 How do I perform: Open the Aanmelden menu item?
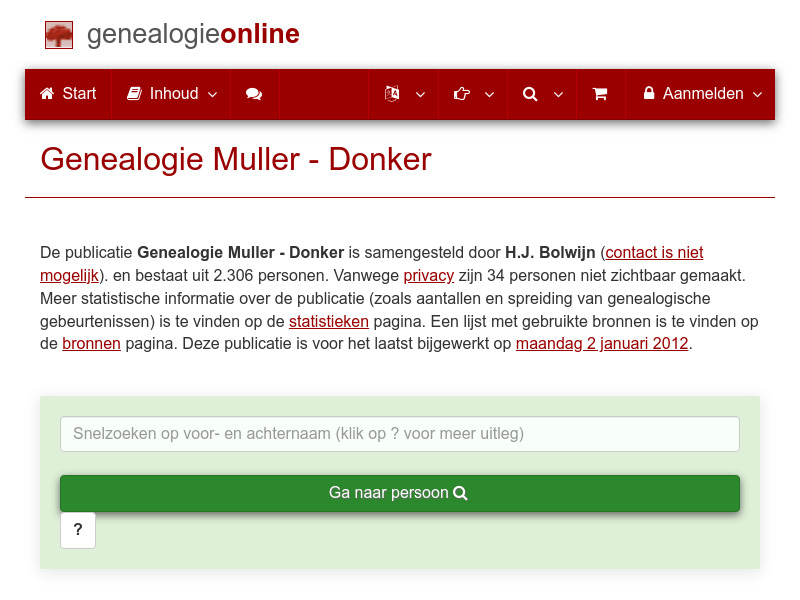702,93
